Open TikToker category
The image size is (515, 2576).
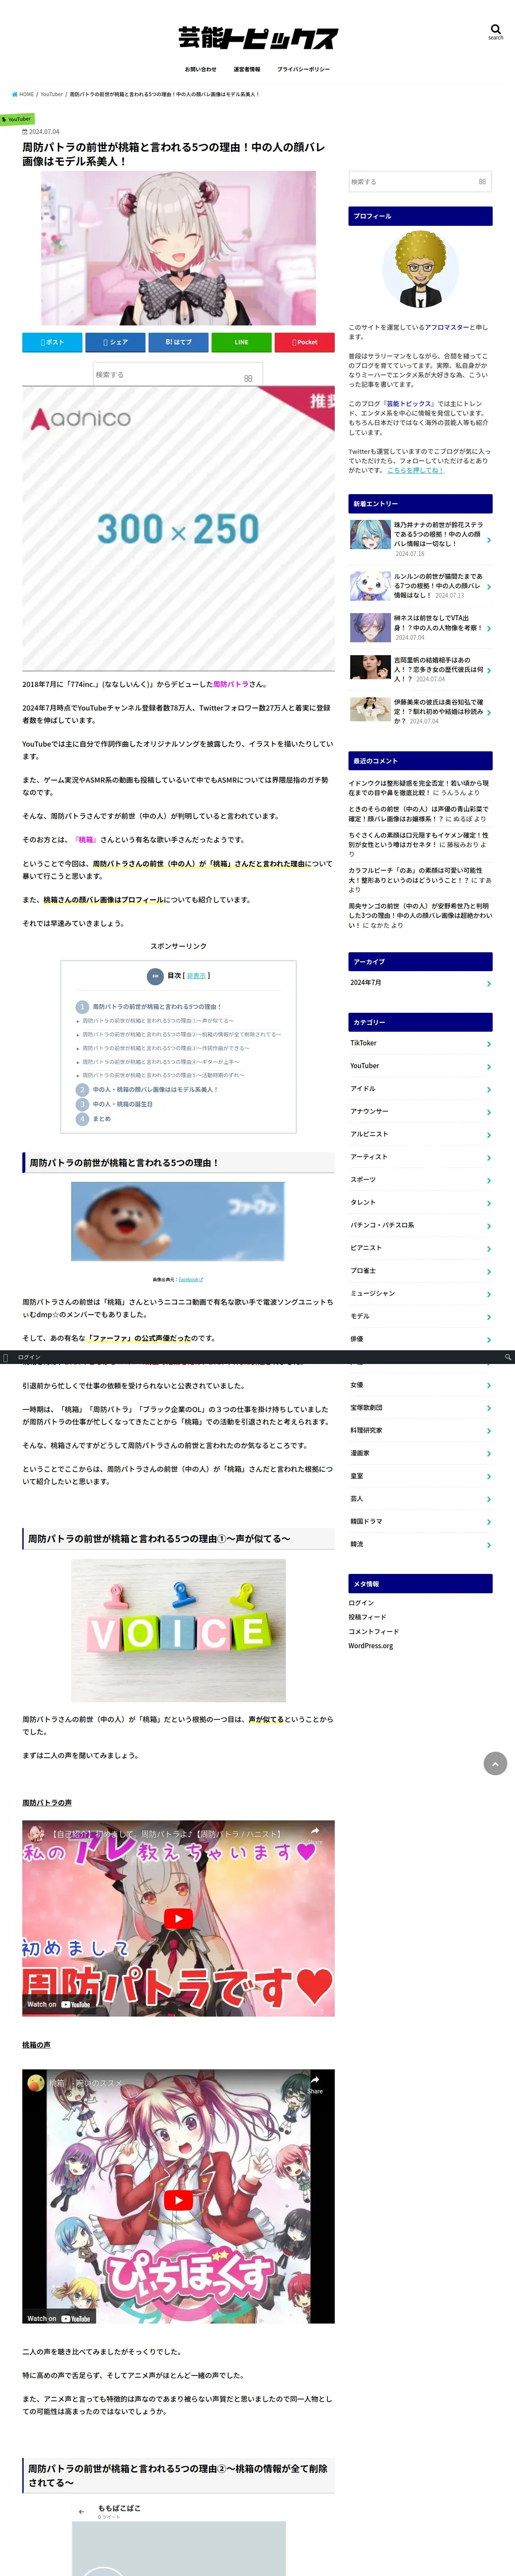(420, 1043)
